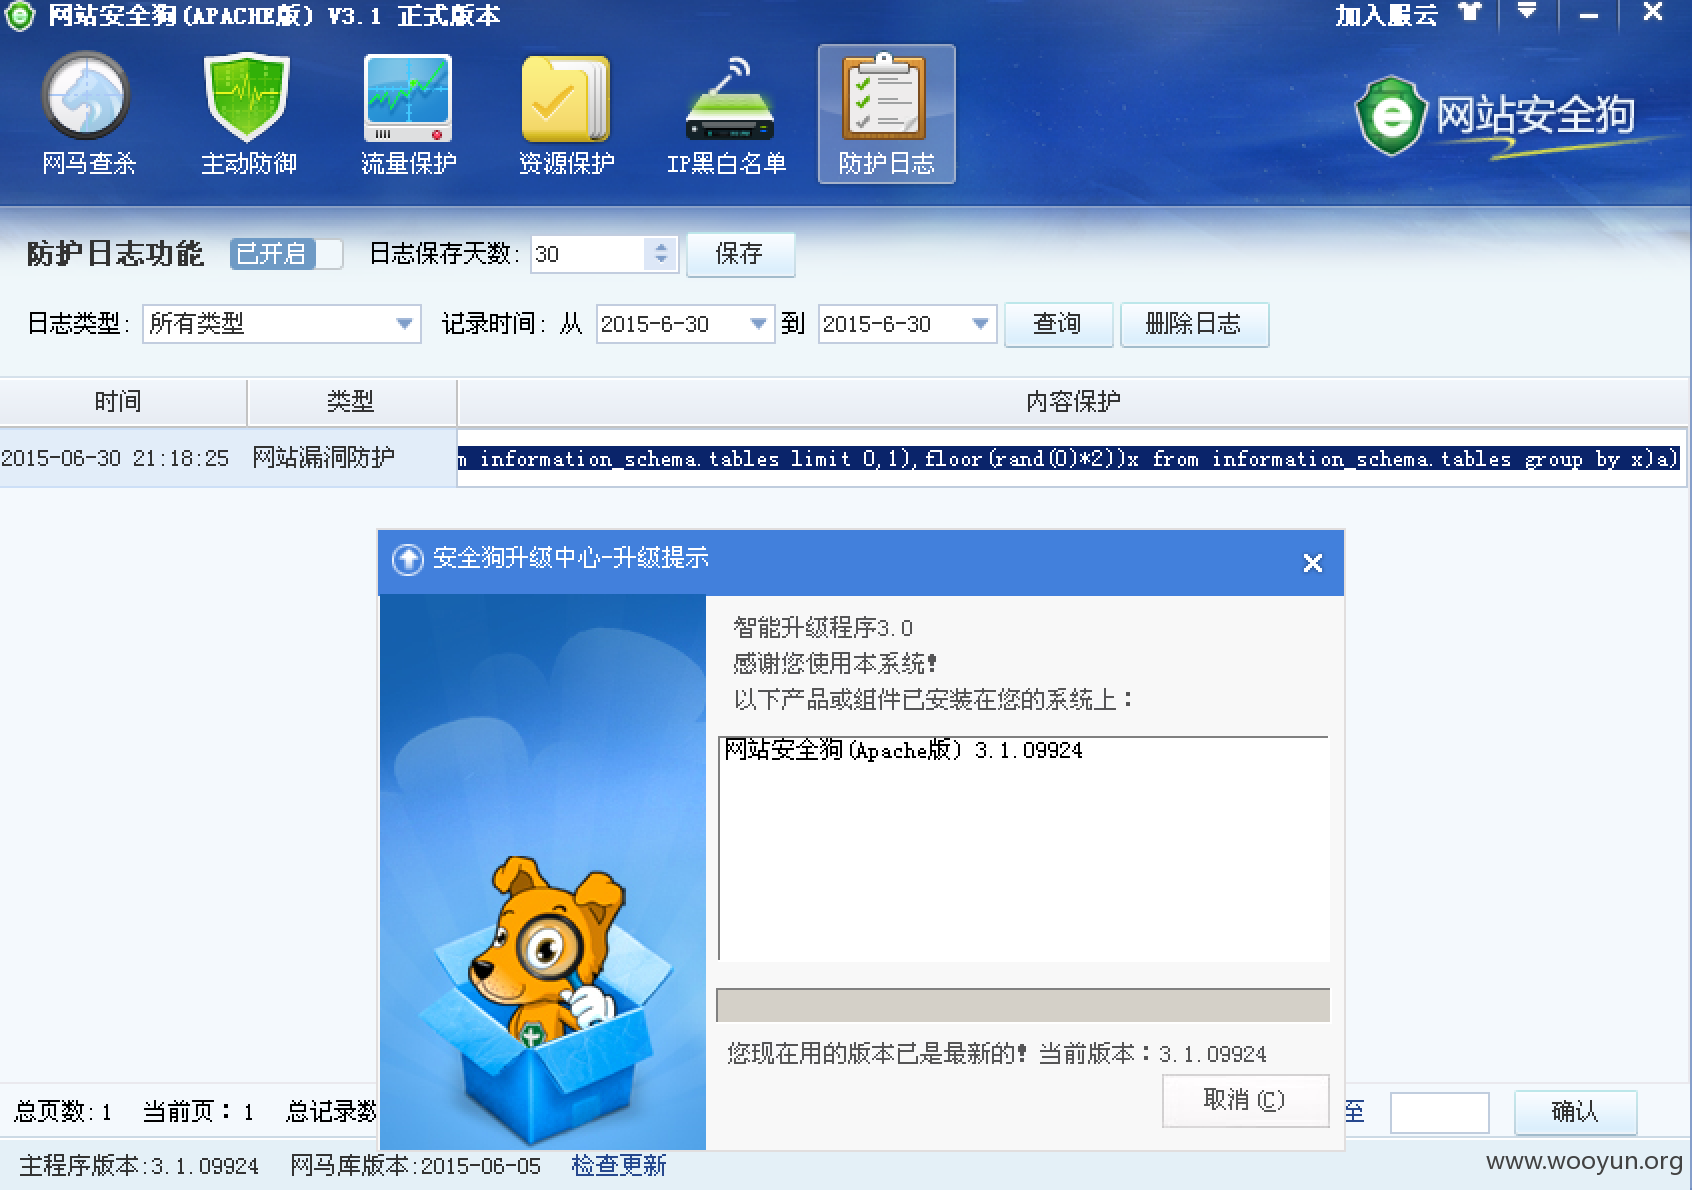Click the 网站漏洞防护 type cell
Image resolution: width=1692 pixels, height=1190 pixels.
[x=323, y=458]
